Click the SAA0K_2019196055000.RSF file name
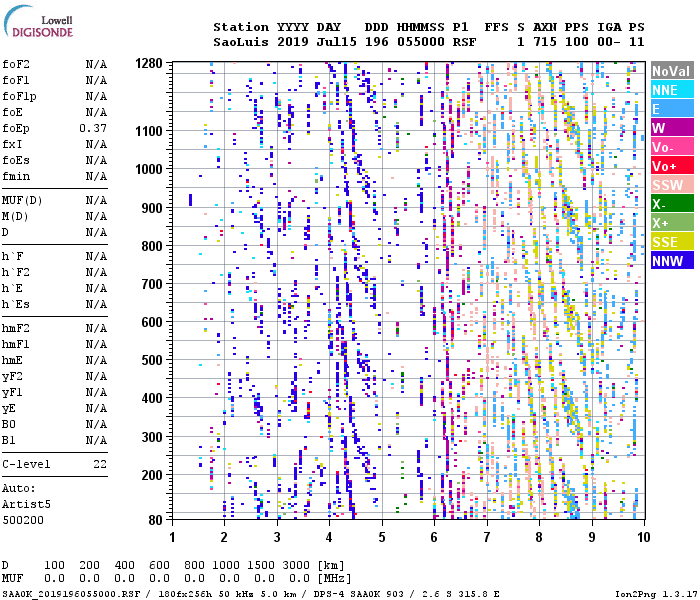The width and height of the screenshot is (700, 600). [x=71, y=594]
